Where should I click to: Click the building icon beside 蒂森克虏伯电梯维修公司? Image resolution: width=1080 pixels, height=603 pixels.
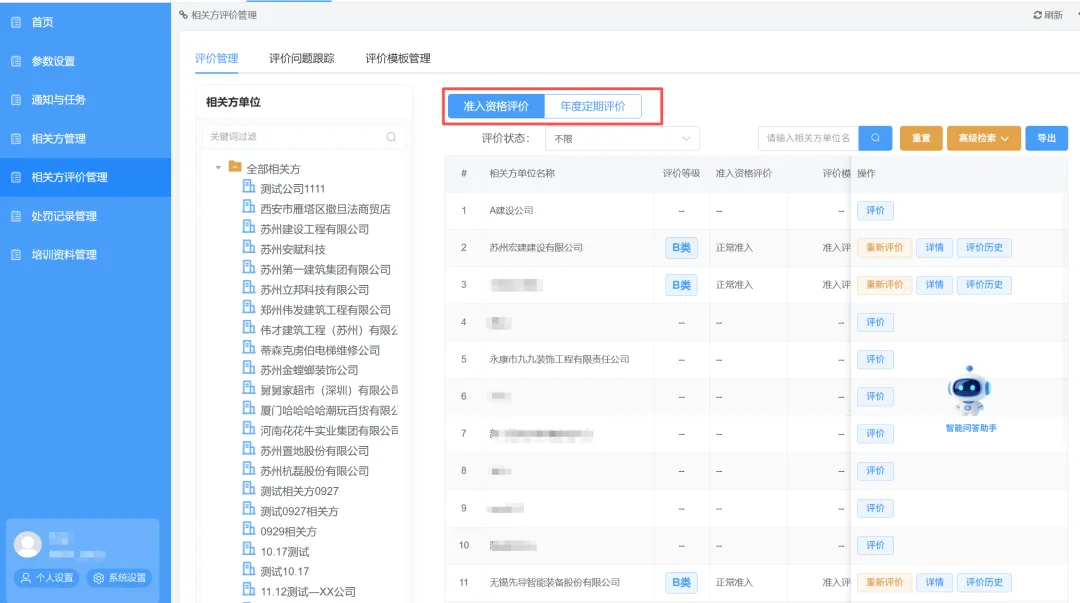249,347
